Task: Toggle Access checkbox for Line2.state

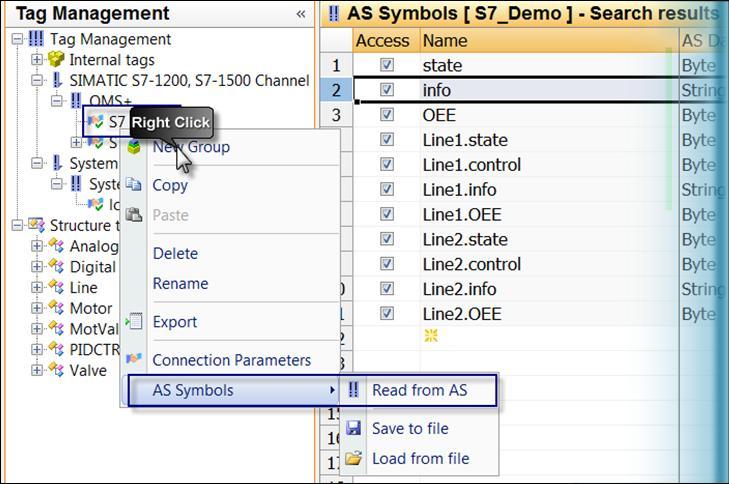Action: [x=387, y=239]
